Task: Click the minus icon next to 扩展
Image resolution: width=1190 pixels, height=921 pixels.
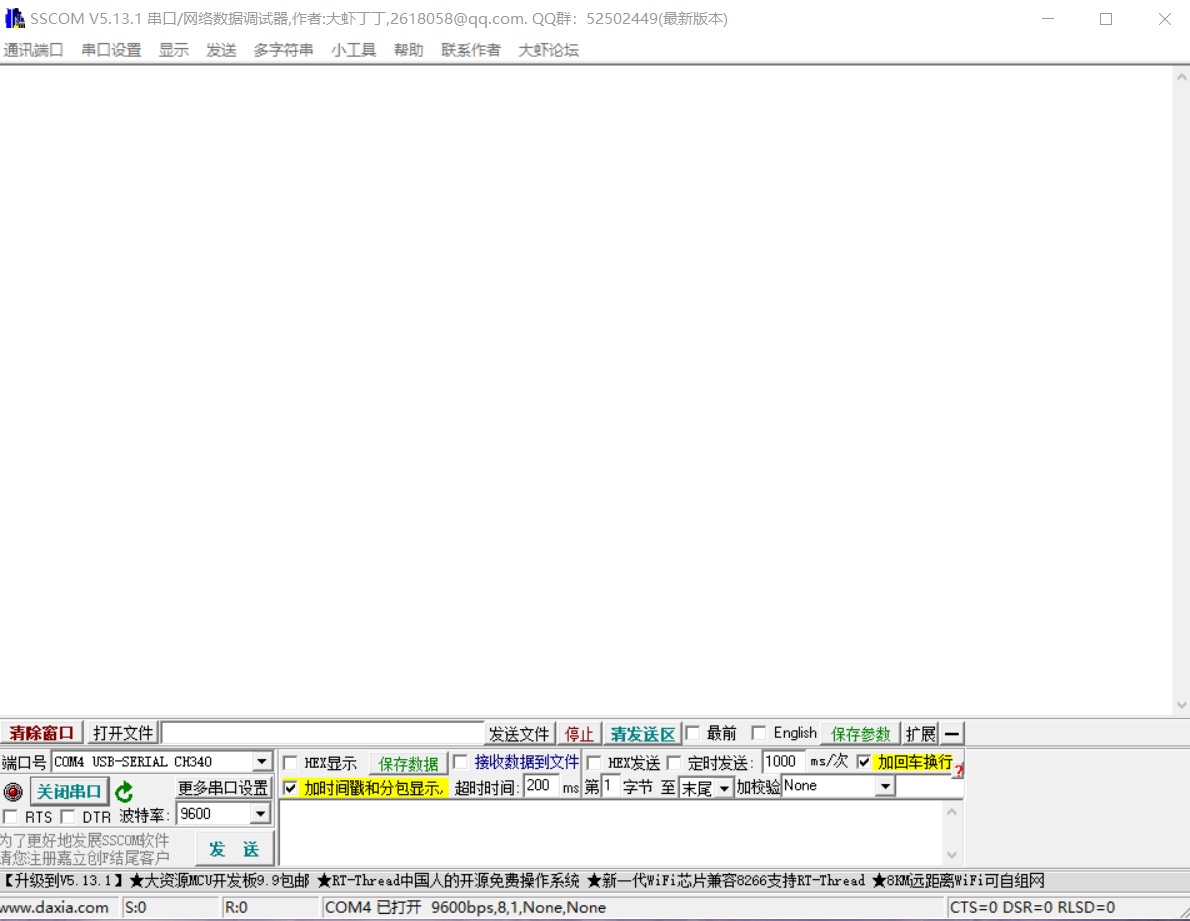Action: tap(951, 733)
